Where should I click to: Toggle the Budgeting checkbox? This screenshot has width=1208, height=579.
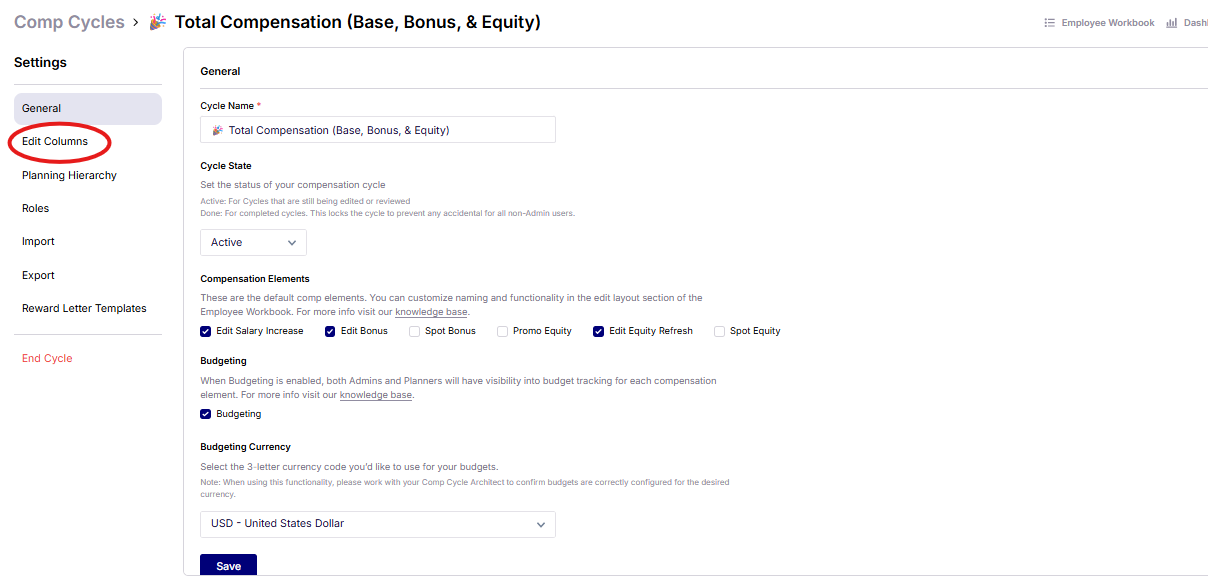[206, 414]
